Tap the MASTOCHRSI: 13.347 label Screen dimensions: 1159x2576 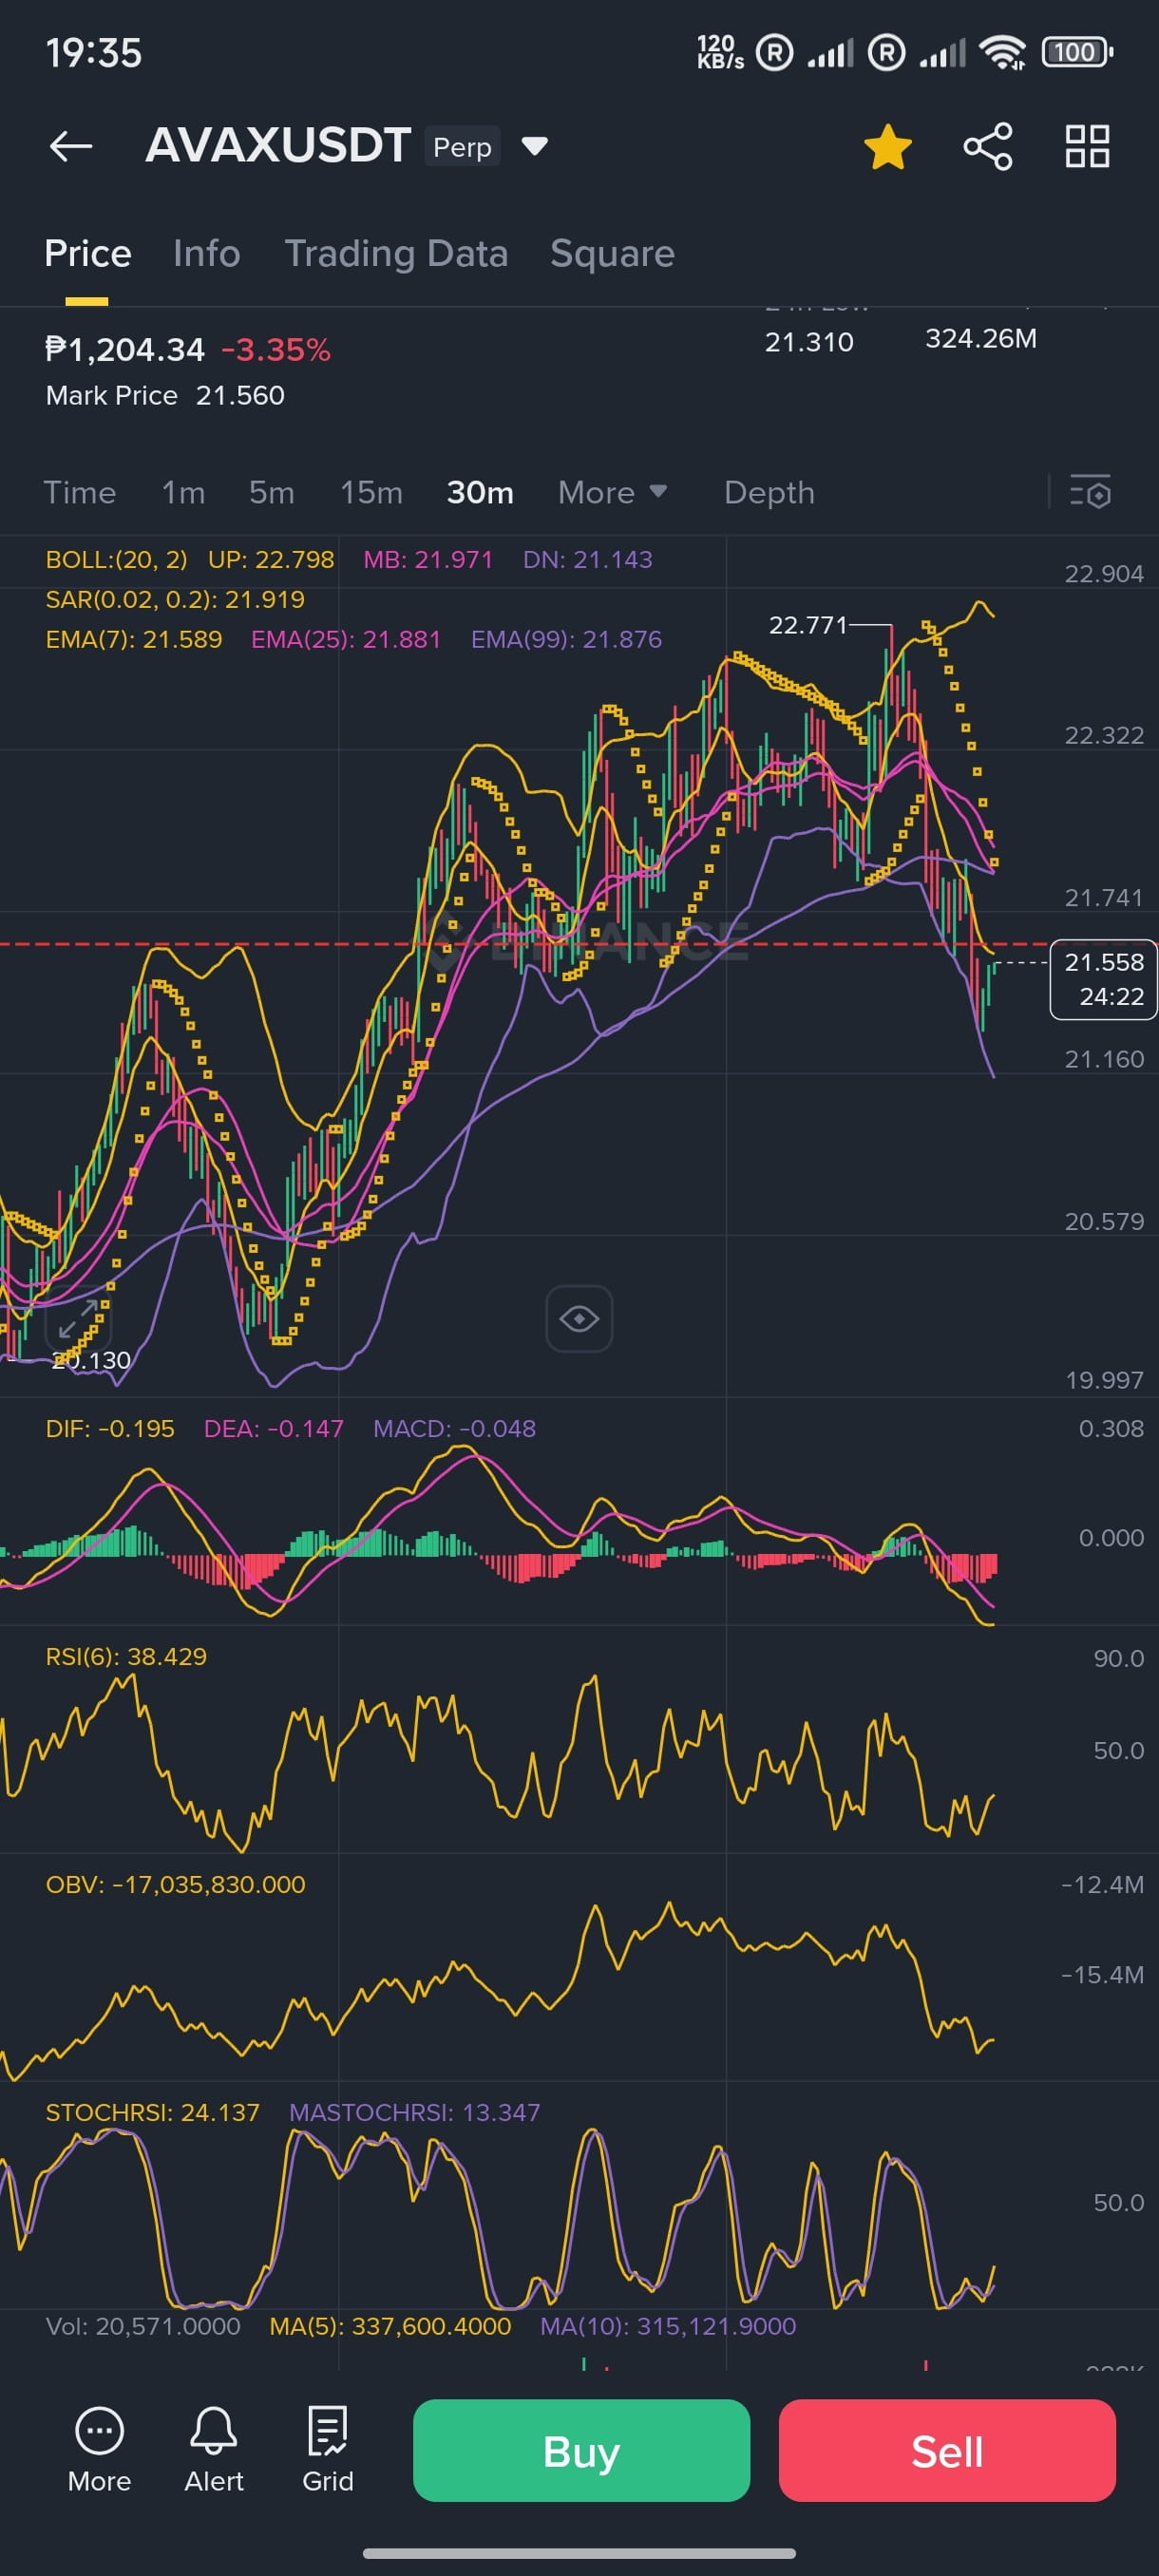click(x=415, y=2113)
